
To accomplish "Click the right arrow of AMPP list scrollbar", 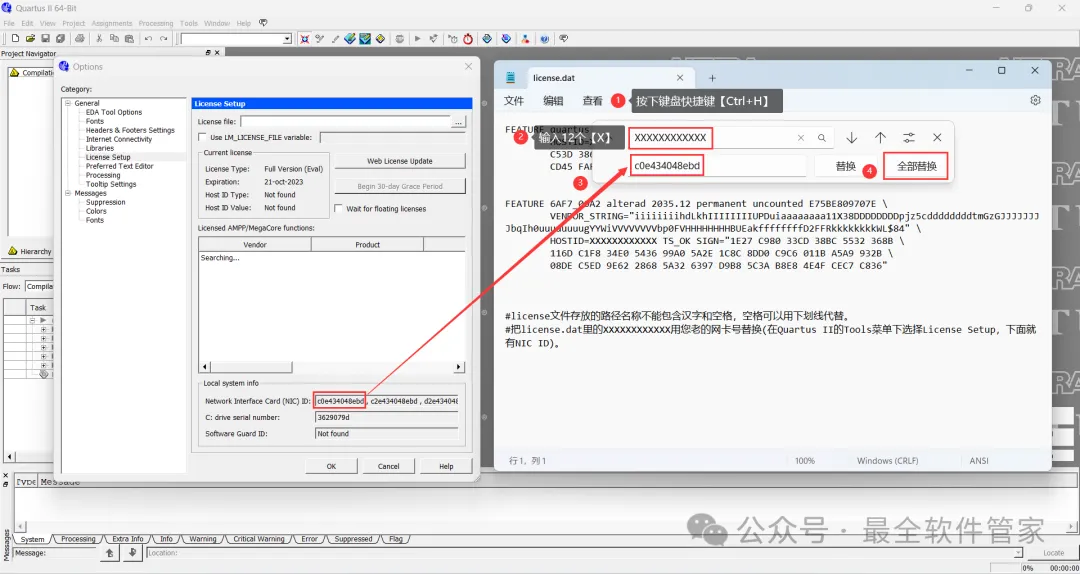I will [460, 367].
